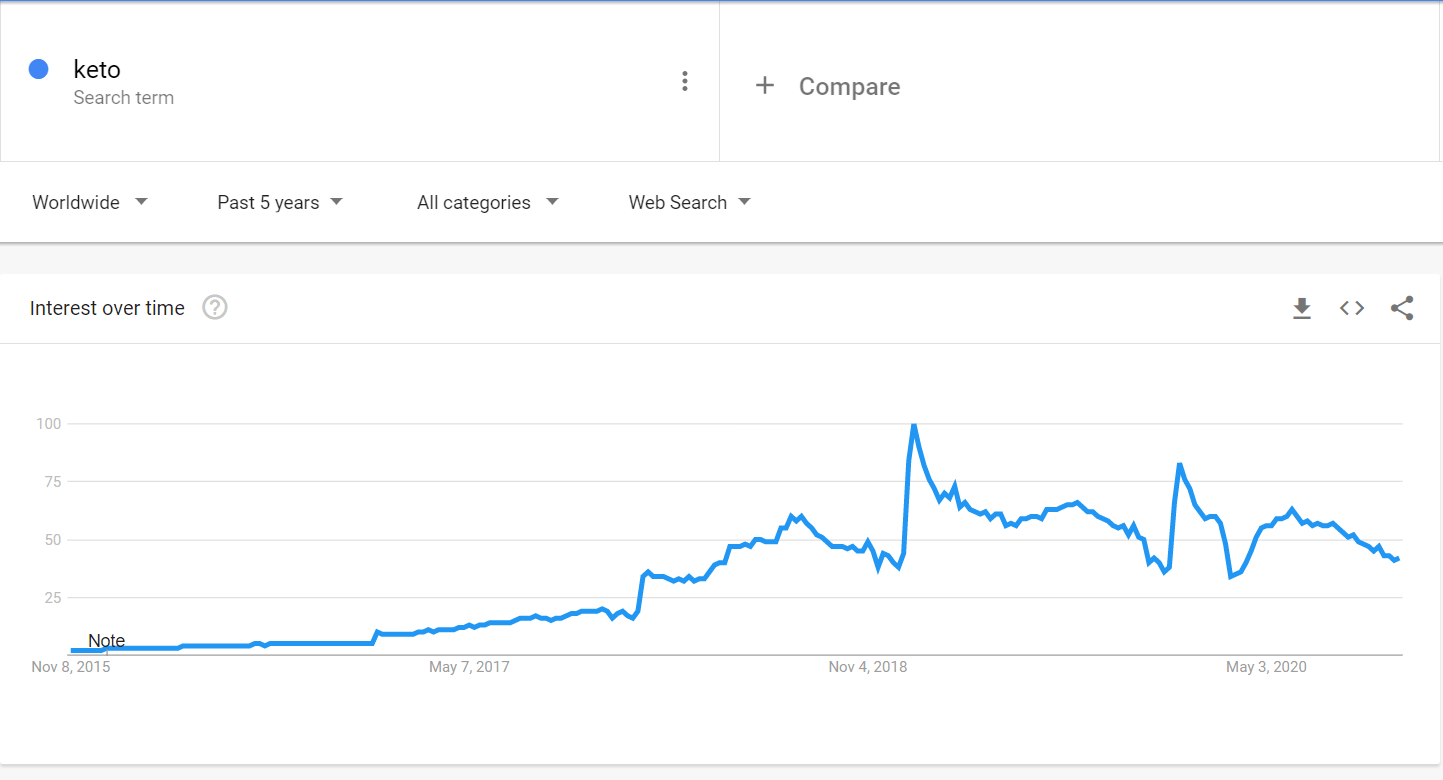Click the blue keto color dot
The image size is (1443, 780).
(x=39, y=69)
